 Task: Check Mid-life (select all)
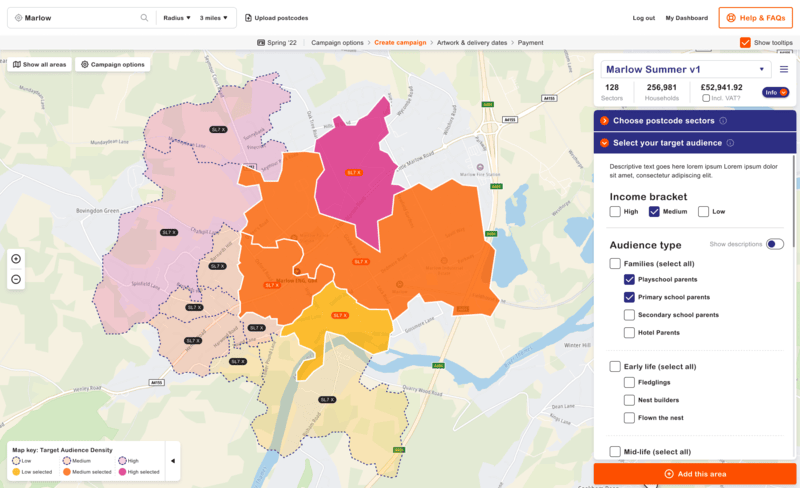(x=615, y=452)
